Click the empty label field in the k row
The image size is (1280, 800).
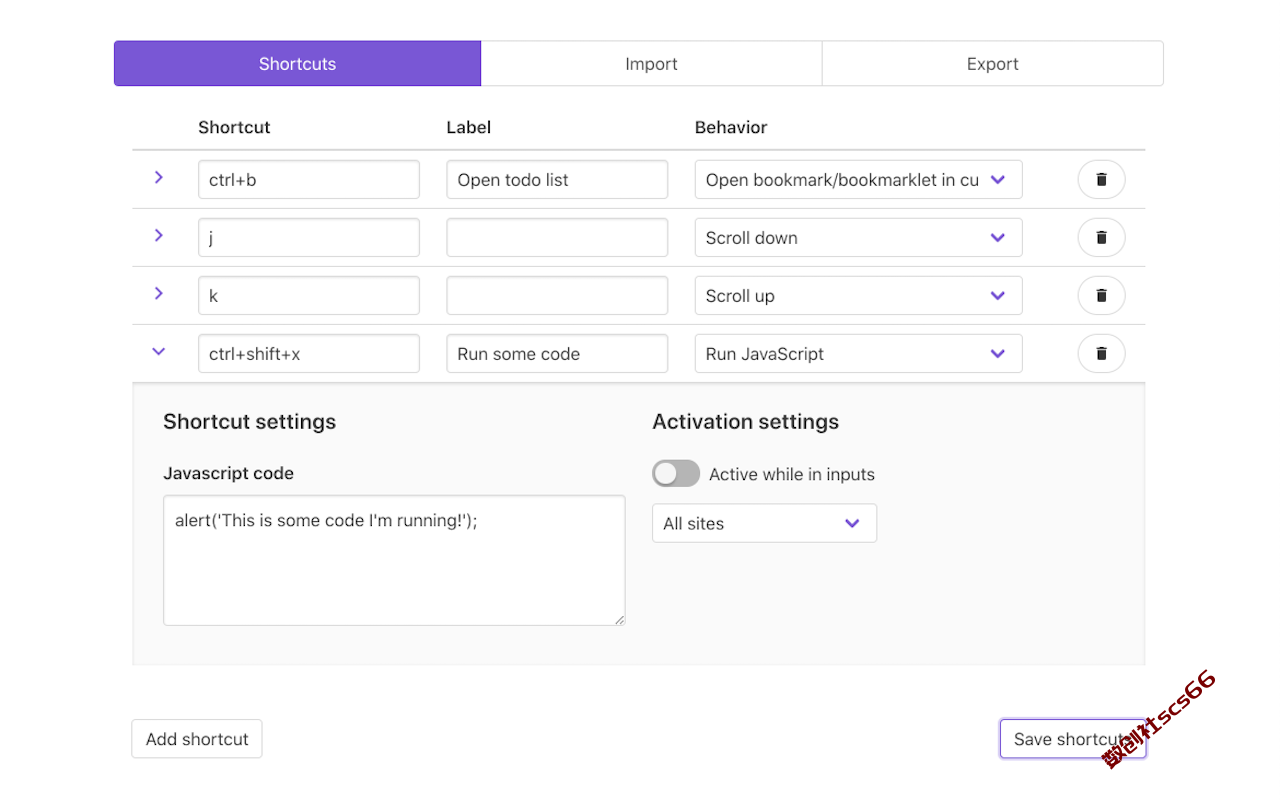click(x=557, y=296)
